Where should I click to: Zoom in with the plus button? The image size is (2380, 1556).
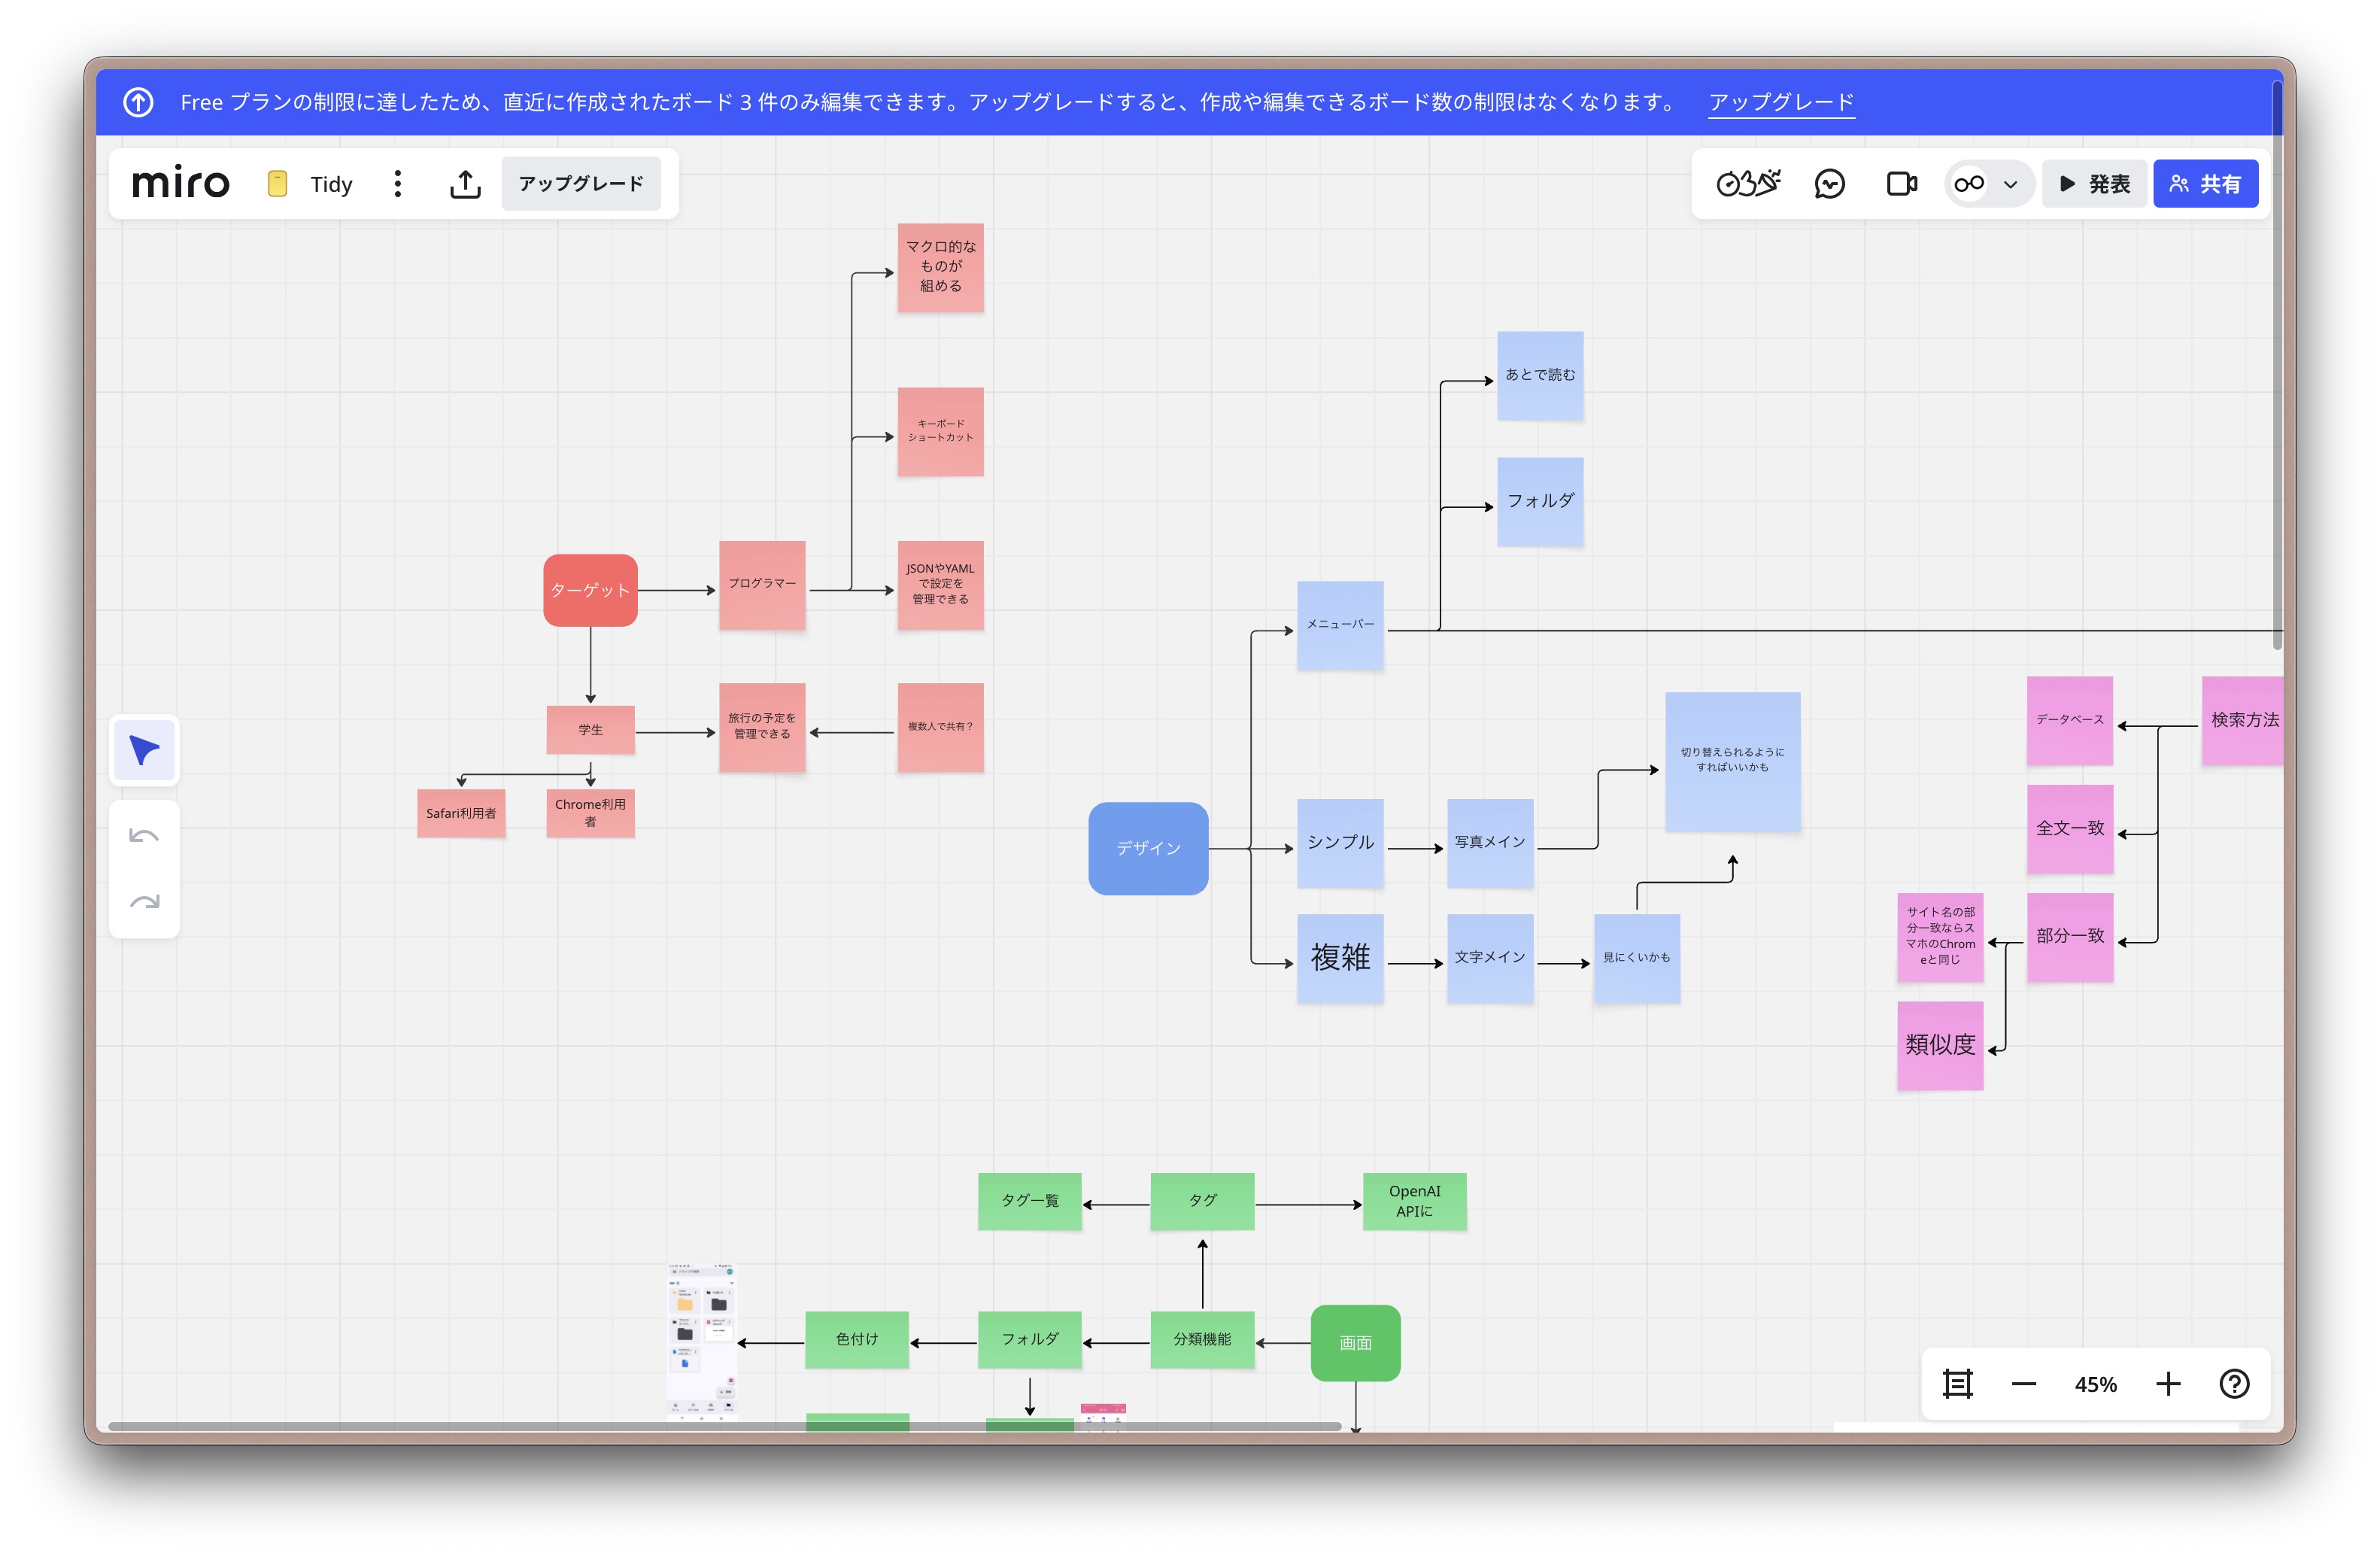[2167, 1384]
